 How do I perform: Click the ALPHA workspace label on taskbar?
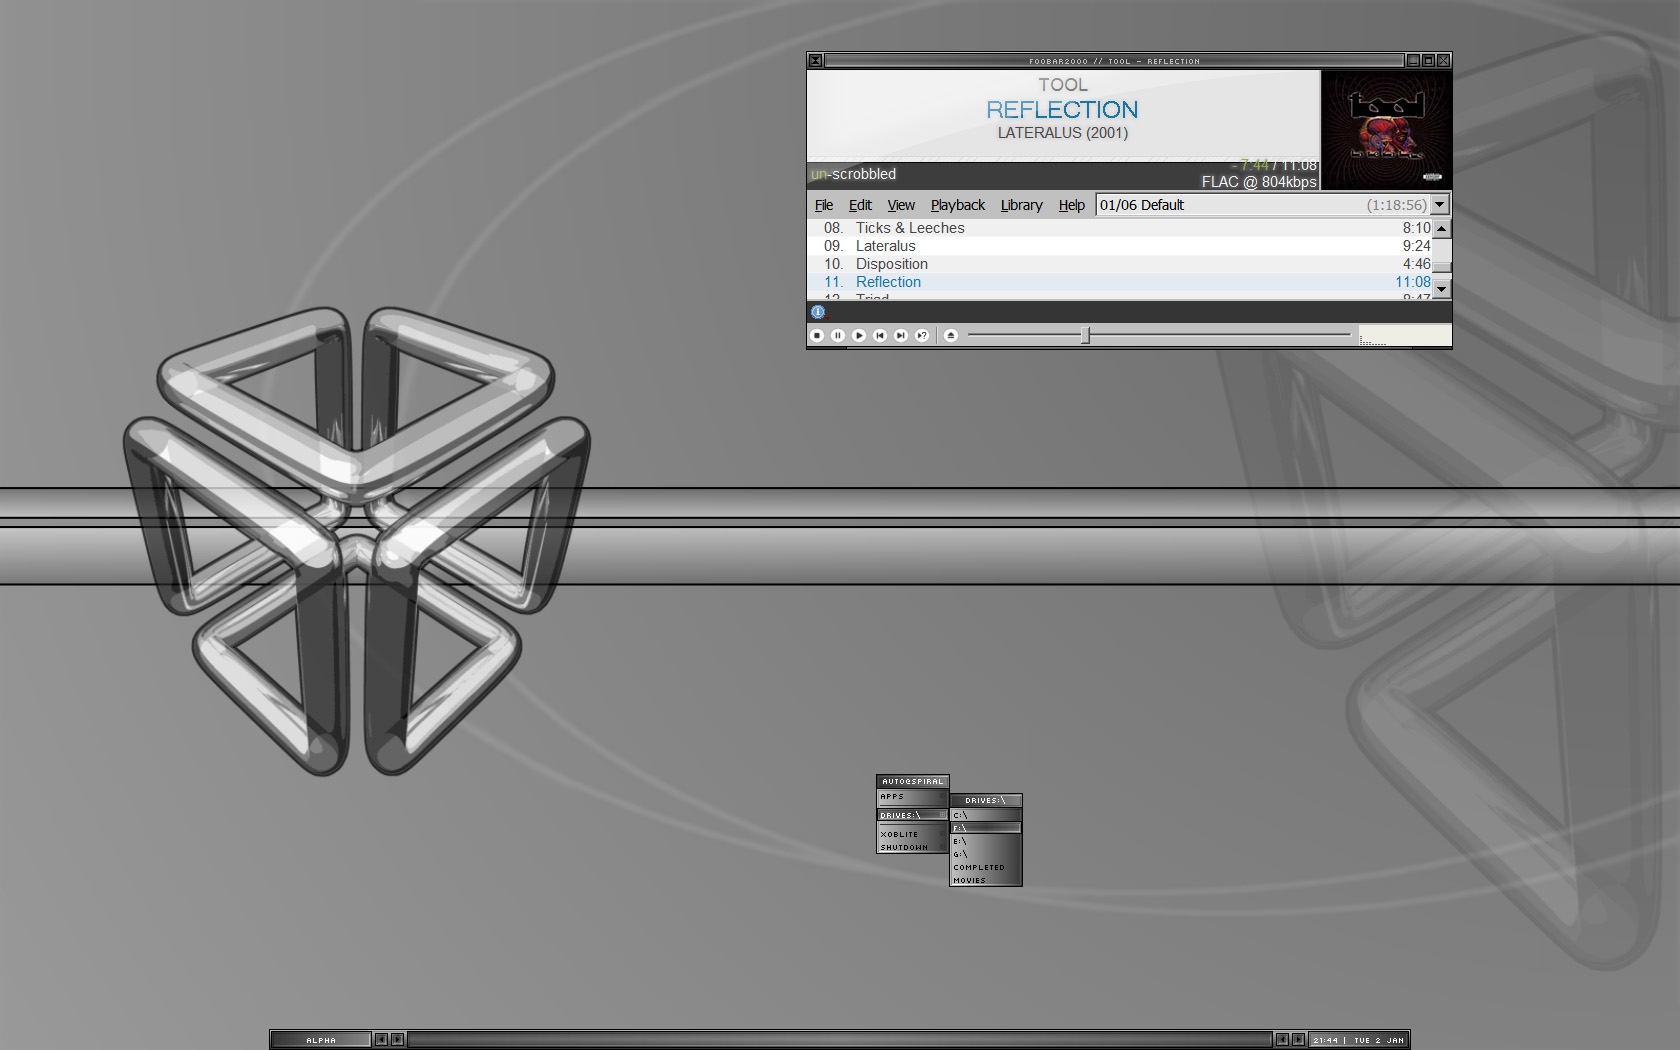[x=321, y=1040]
